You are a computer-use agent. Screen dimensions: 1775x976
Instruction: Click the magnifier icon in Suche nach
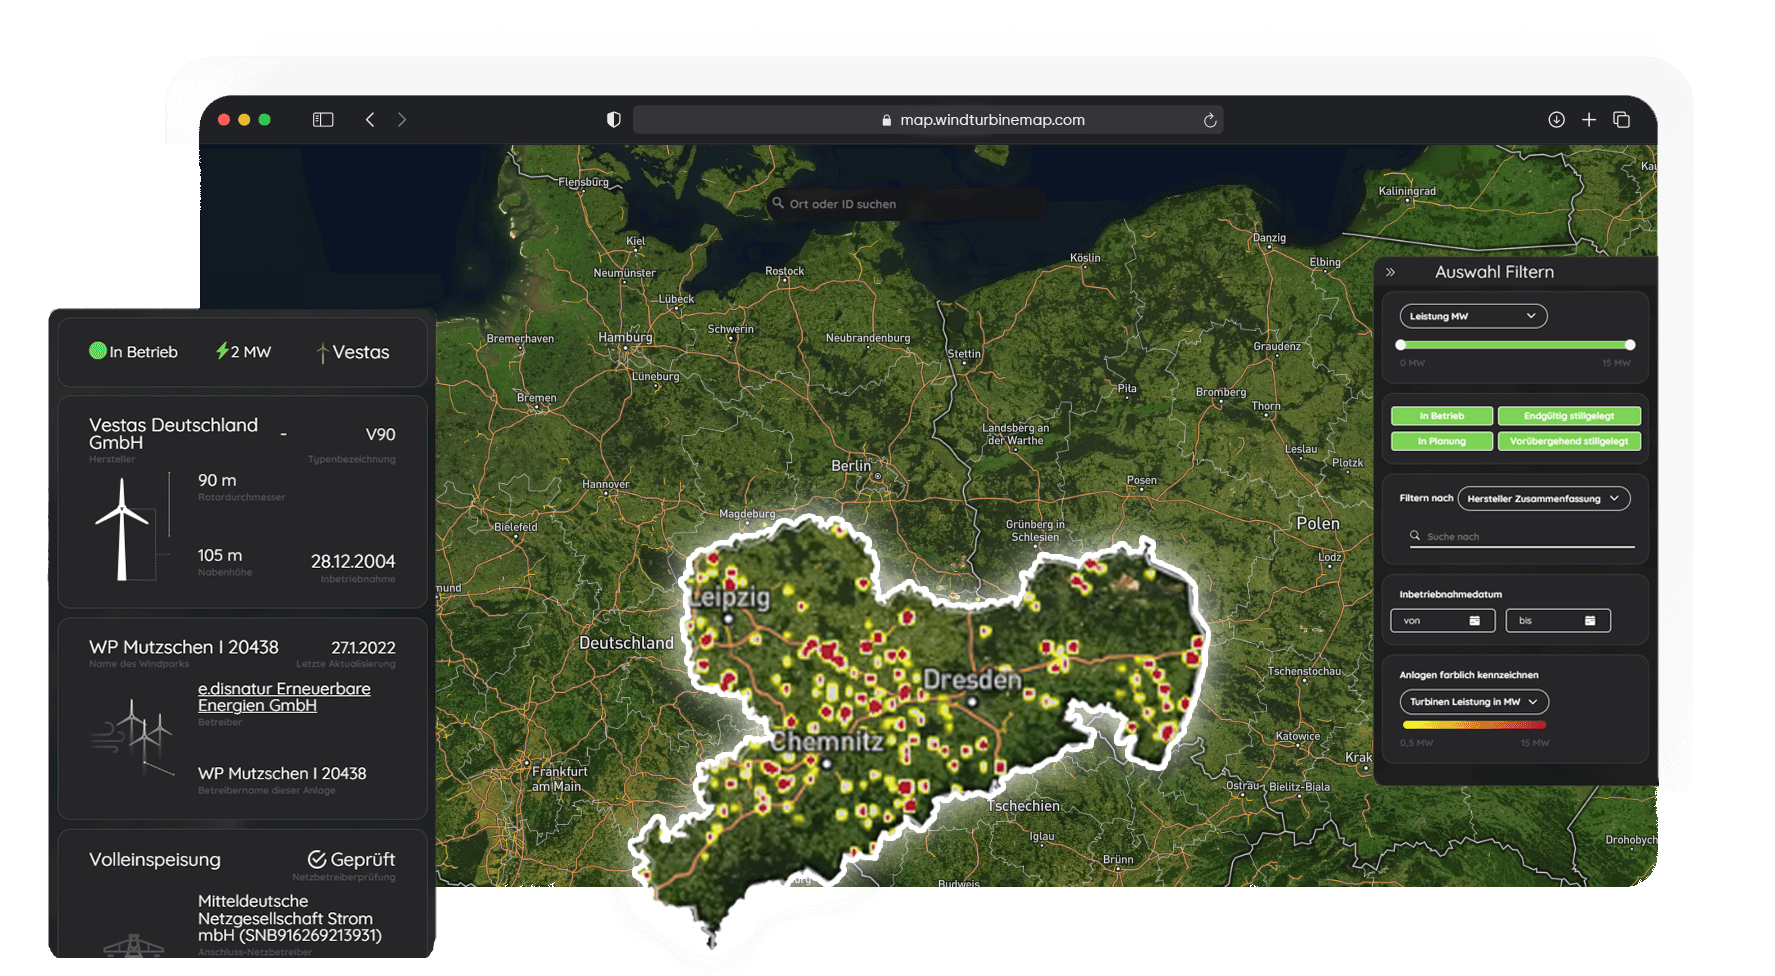1415,536
